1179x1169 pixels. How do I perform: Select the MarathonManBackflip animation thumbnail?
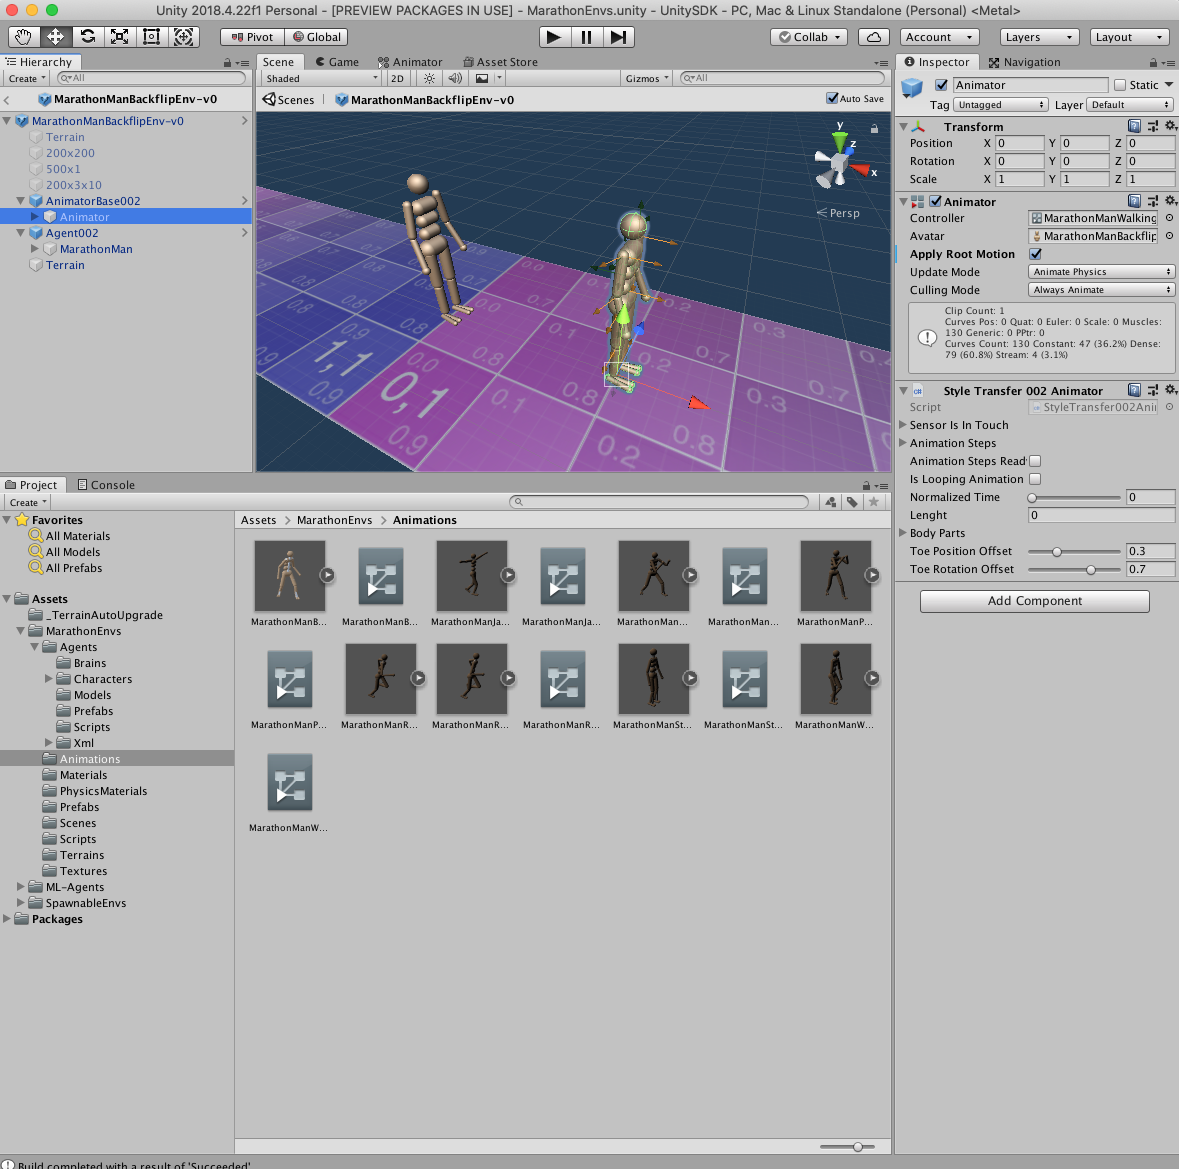289,576
